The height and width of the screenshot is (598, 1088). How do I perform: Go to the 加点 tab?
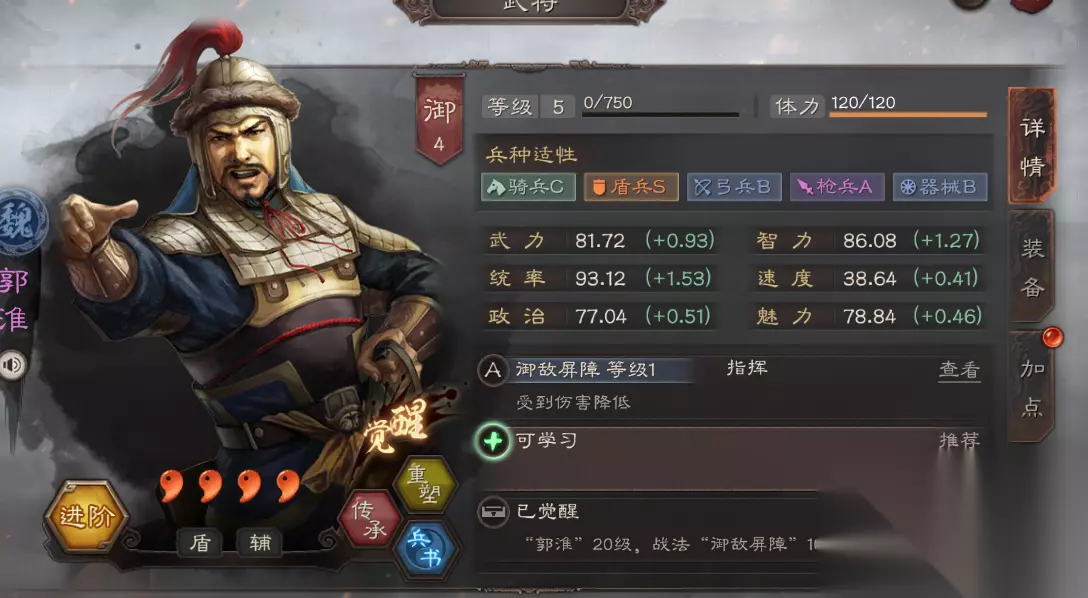point(1032,387)
